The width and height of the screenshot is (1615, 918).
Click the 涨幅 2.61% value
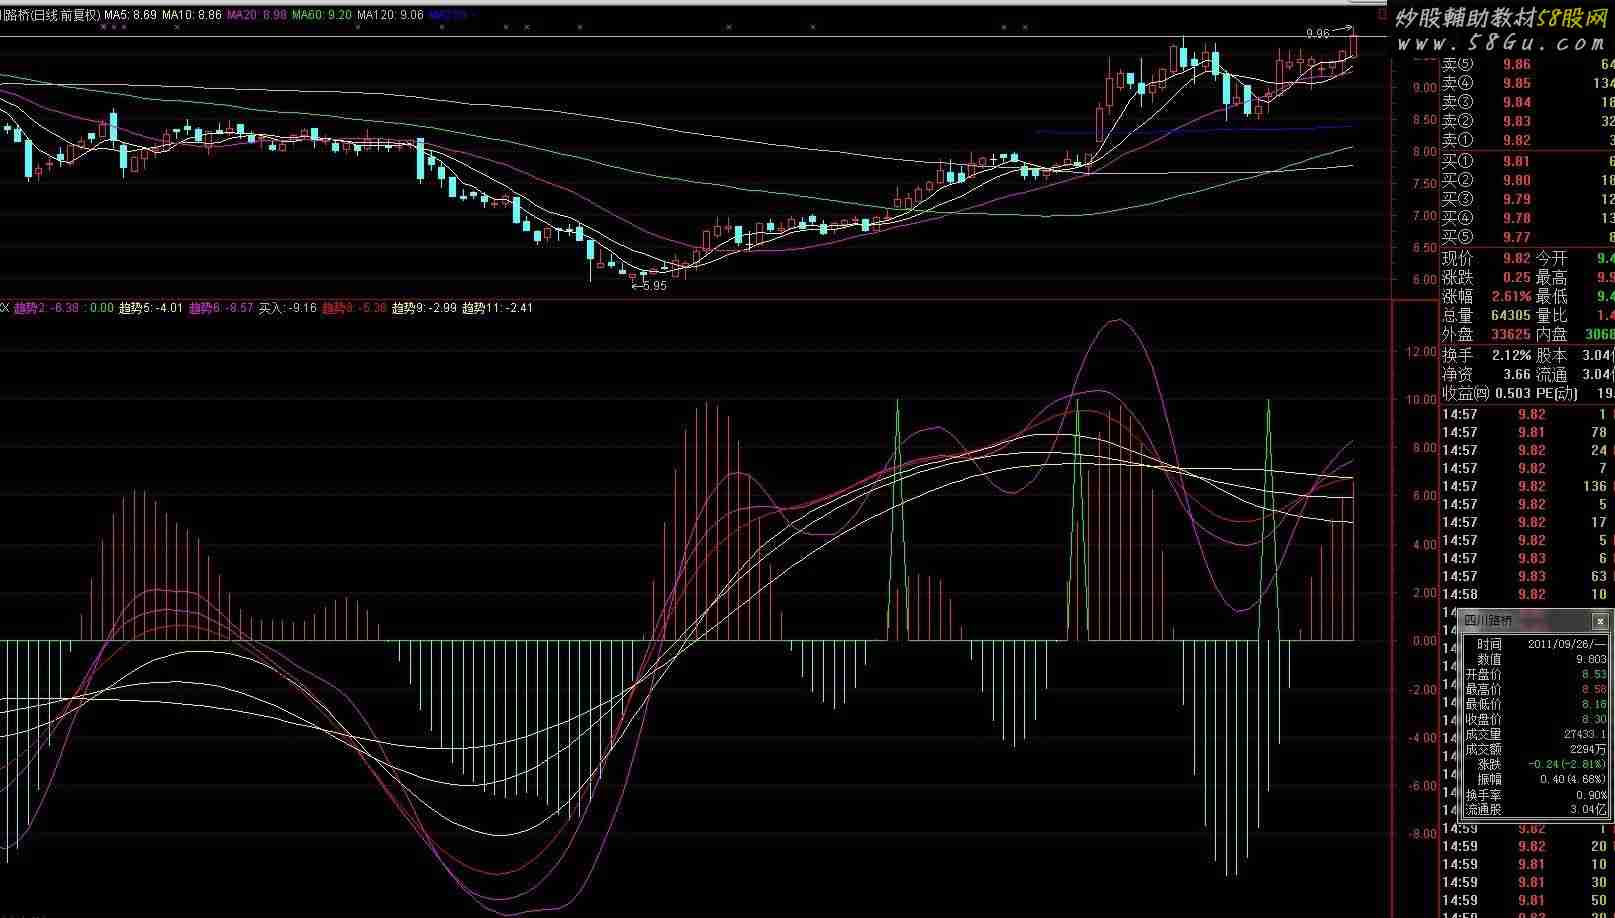(x=1512, y=296)
